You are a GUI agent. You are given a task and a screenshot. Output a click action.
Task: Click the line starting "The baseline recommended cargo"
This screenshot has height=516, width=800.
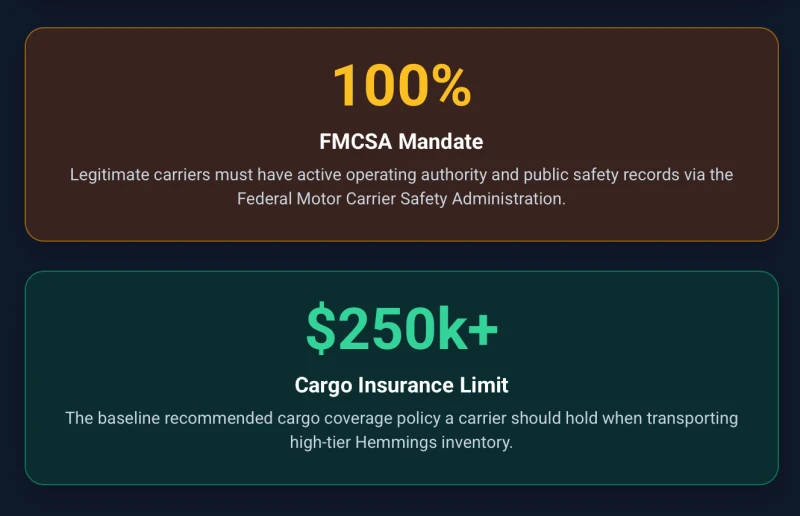401,418
